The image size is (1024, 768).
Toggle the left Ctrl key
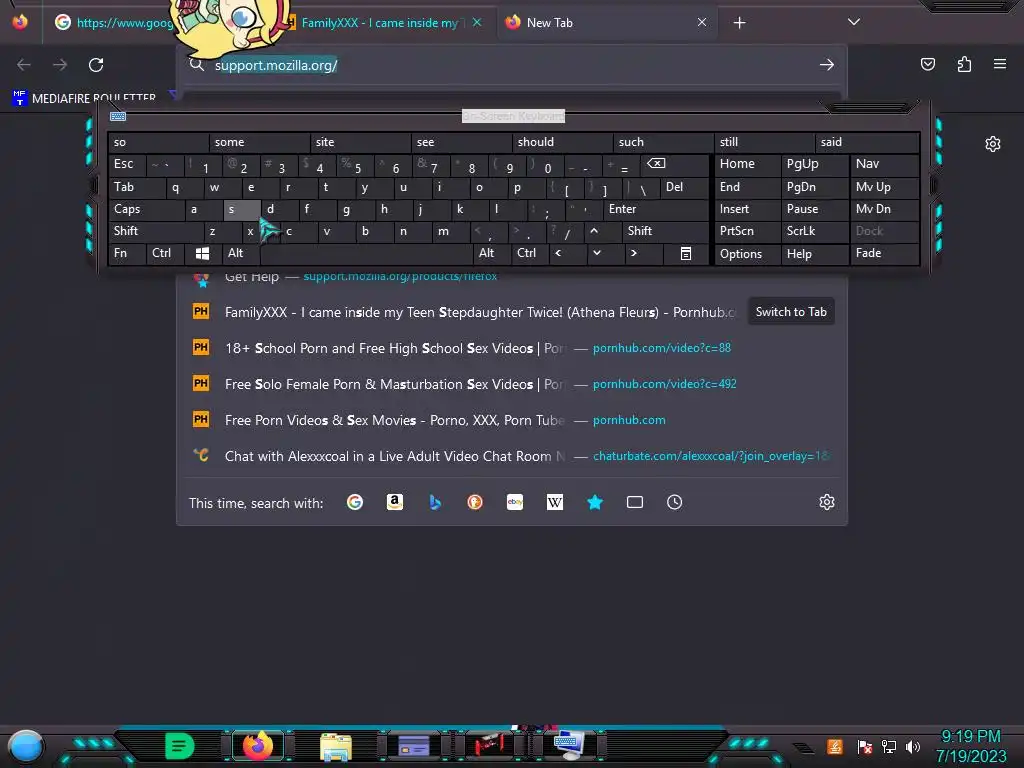pos(165,253)
